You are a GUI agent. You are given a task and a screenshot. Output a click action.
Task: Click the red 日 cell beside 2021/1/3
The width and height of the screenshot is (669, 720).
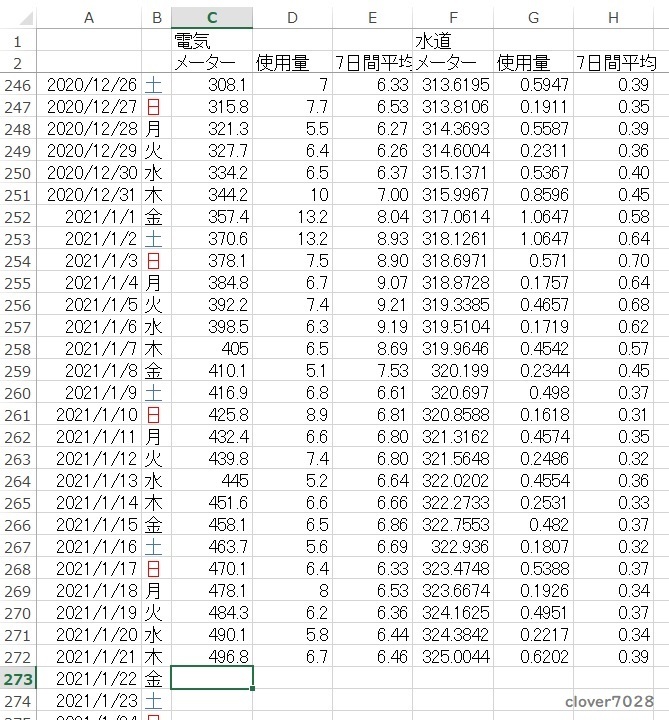[155, 260]
